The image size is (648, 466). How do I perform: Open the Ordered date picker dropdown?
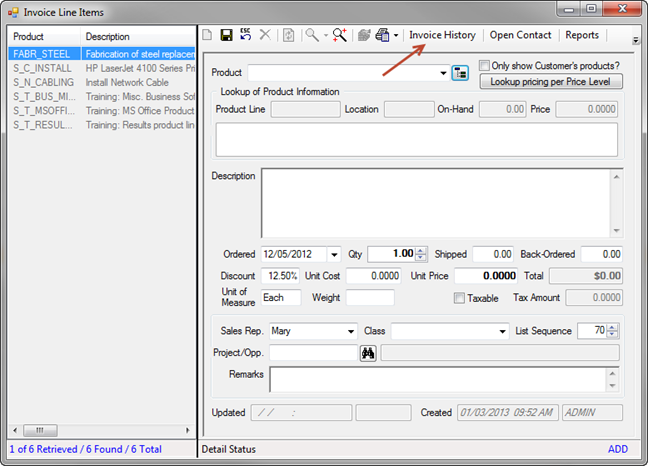pyautogui.click(x=334, y=254)
